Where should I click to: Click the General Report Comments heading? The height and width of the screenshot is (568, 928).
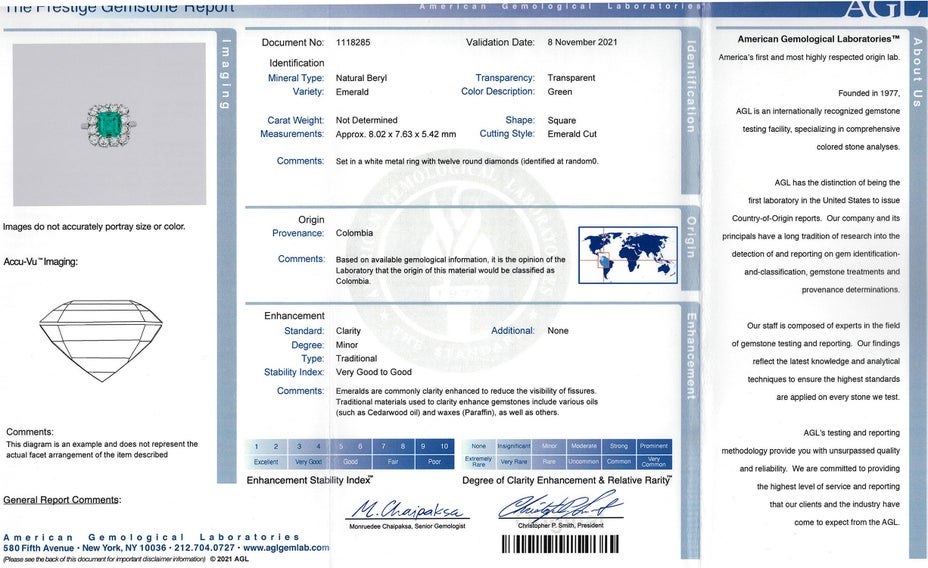click(x=61, y=500)
